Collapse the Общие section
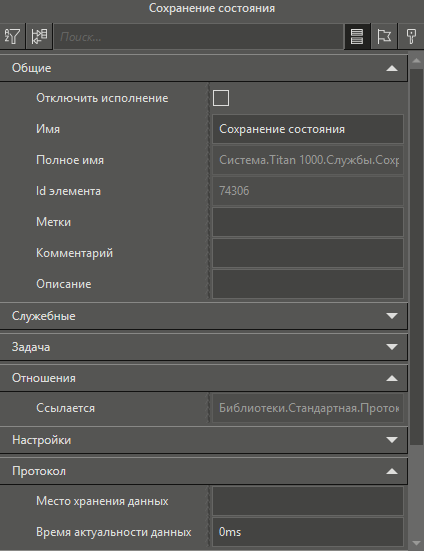 point(204,68)
